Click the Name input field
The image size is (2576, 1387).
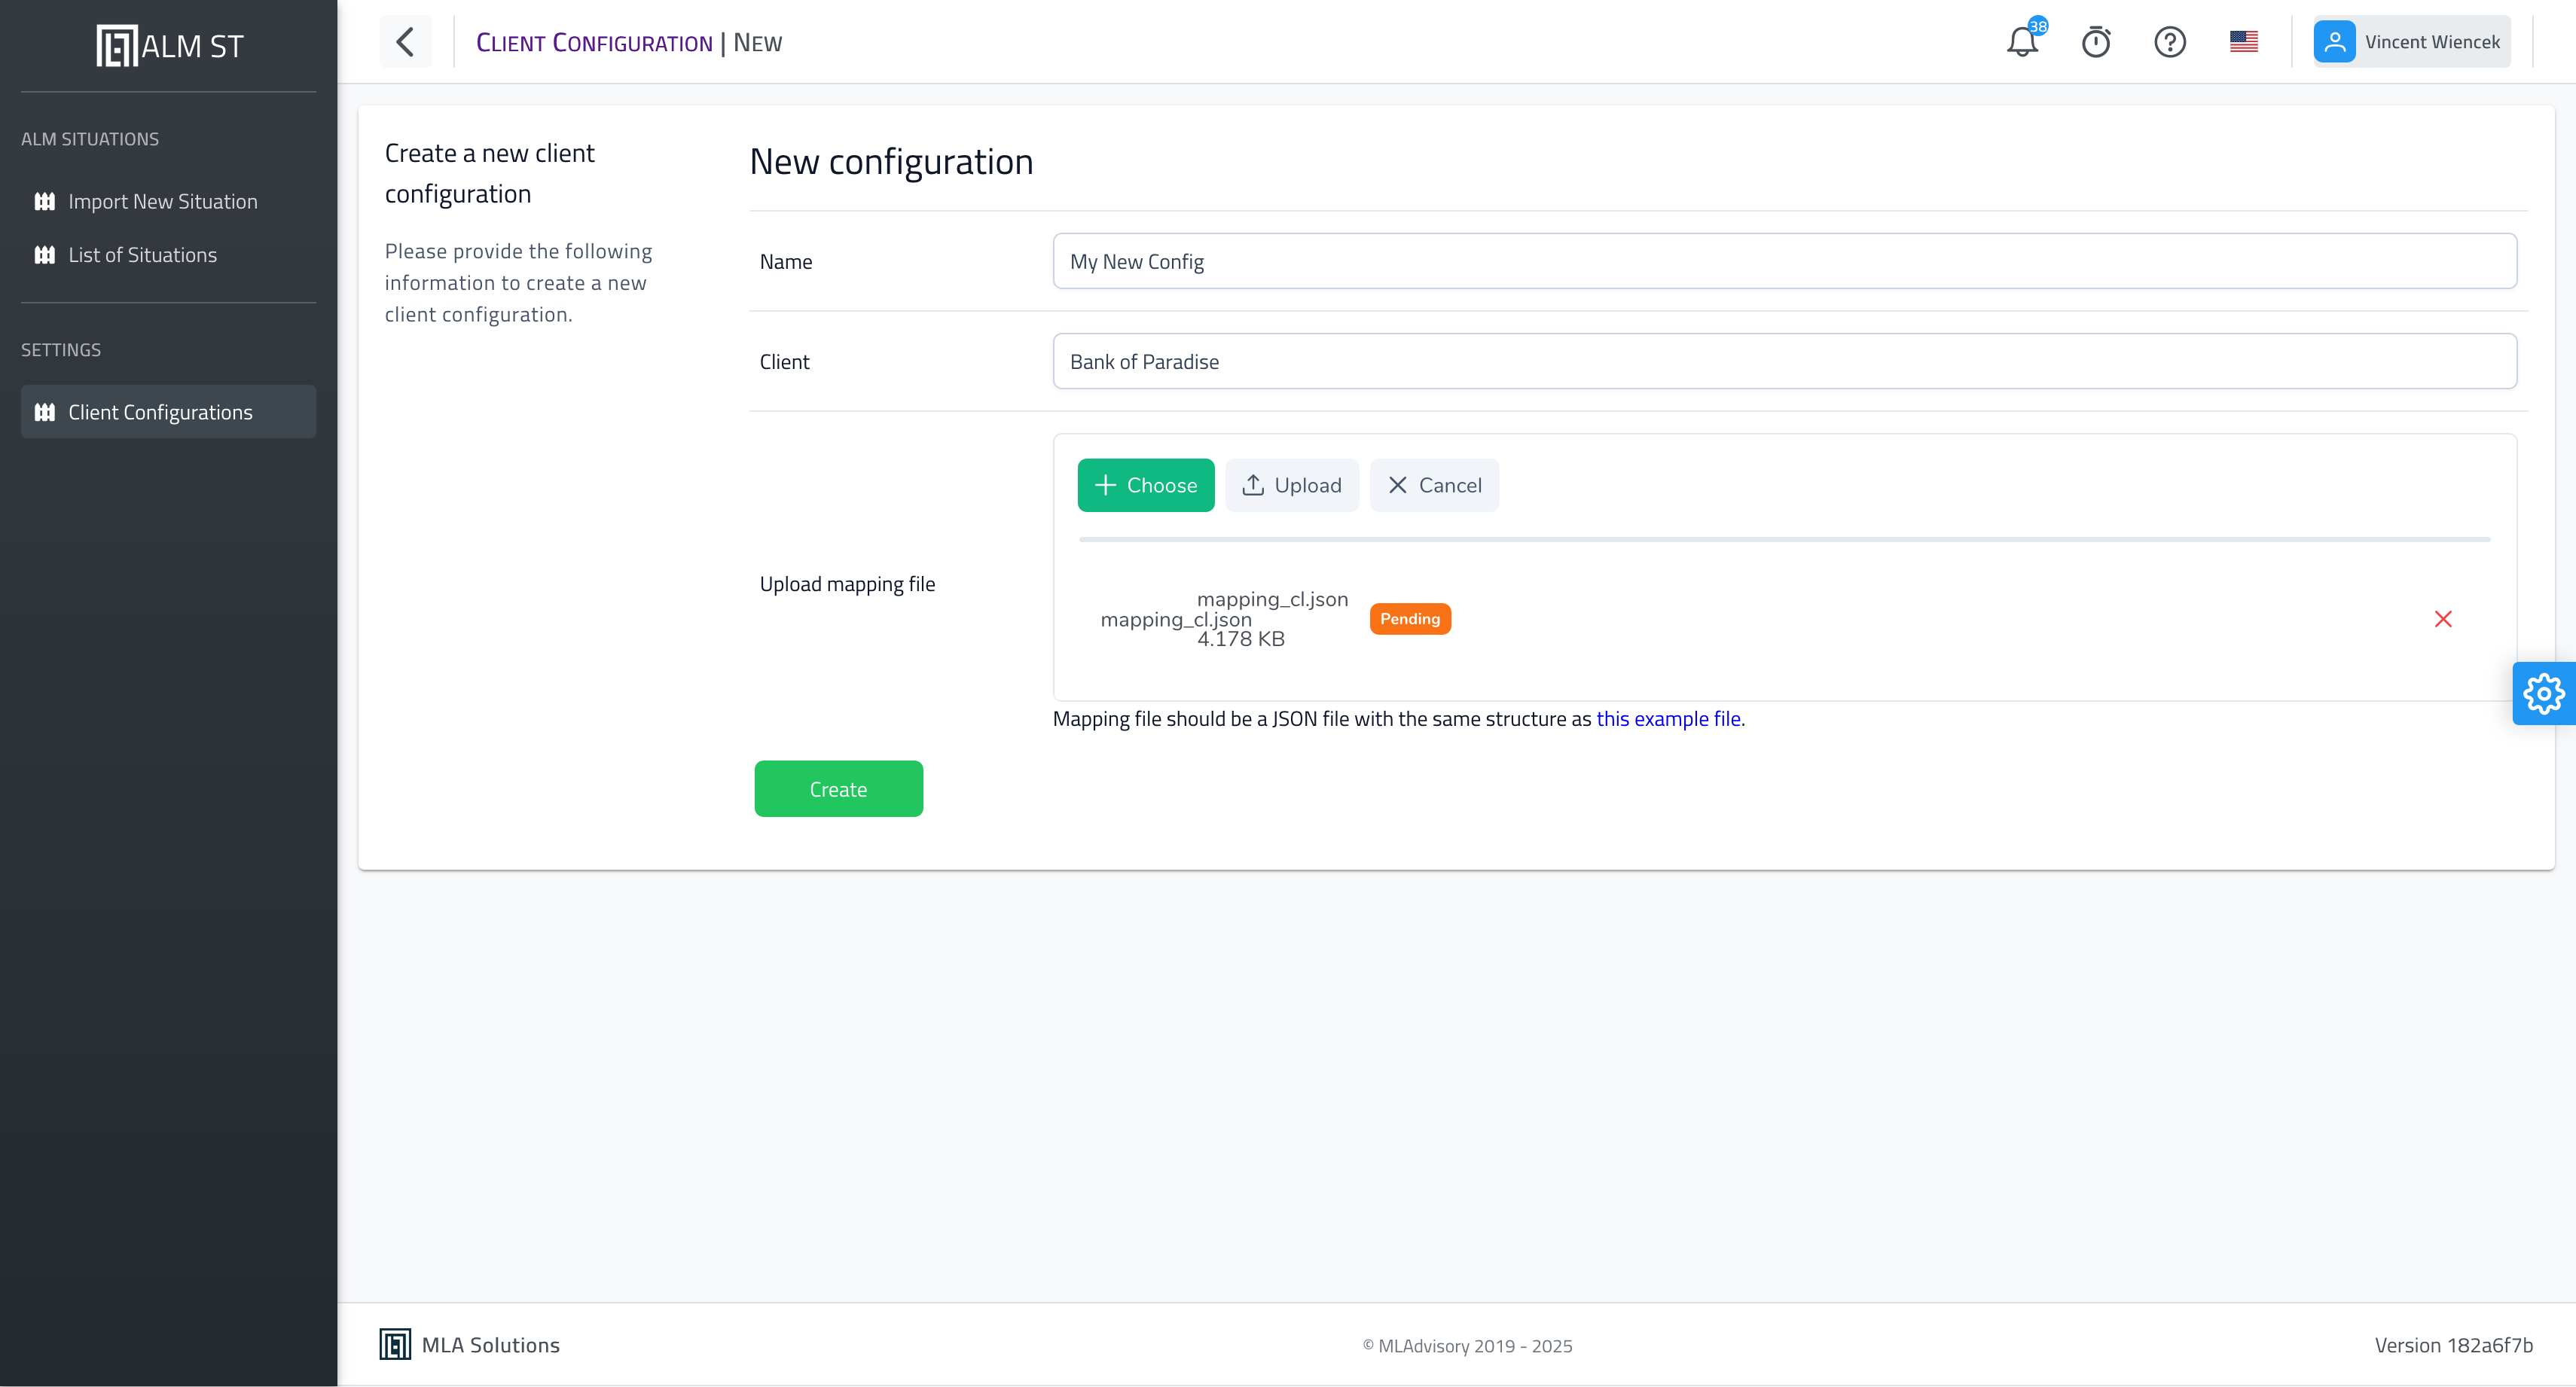pos(1784,261)
